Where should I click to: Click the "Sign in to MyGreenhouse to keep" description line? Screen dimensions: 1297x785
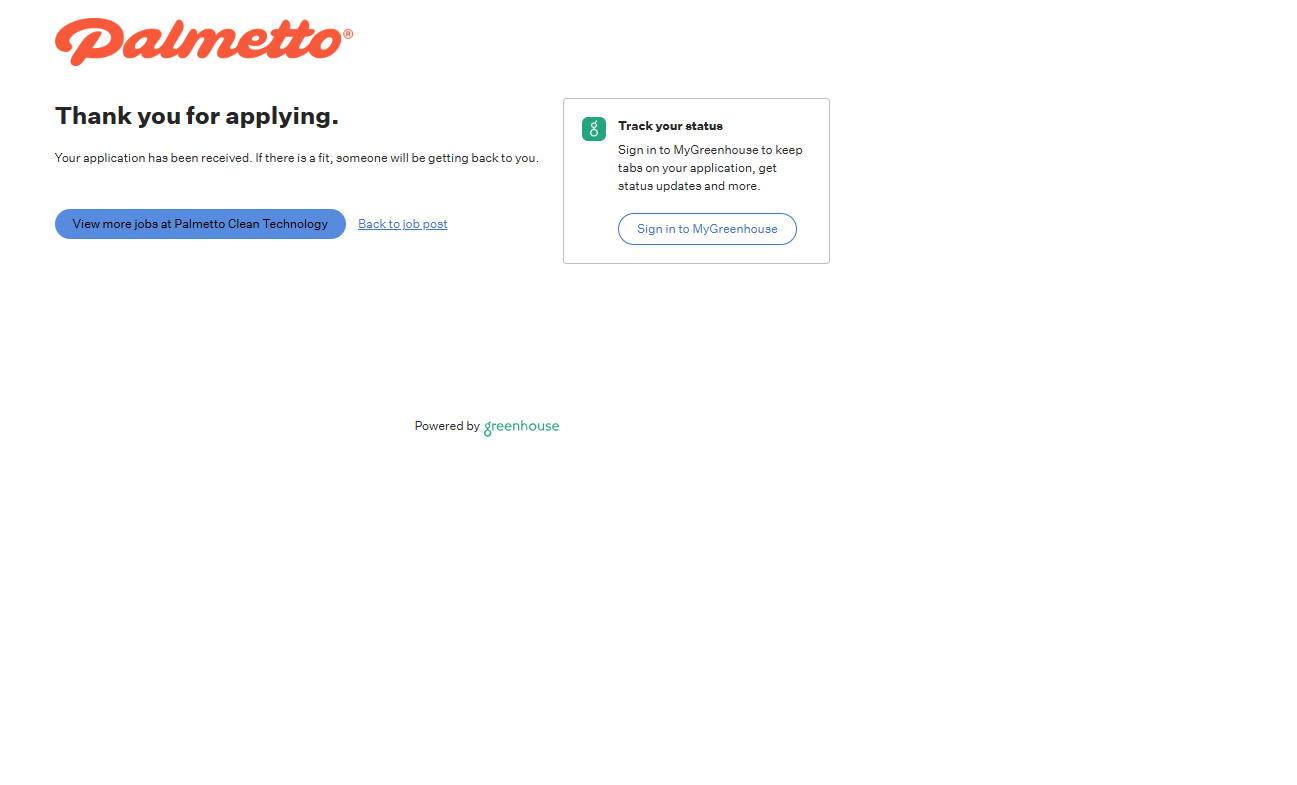point(710,150)
